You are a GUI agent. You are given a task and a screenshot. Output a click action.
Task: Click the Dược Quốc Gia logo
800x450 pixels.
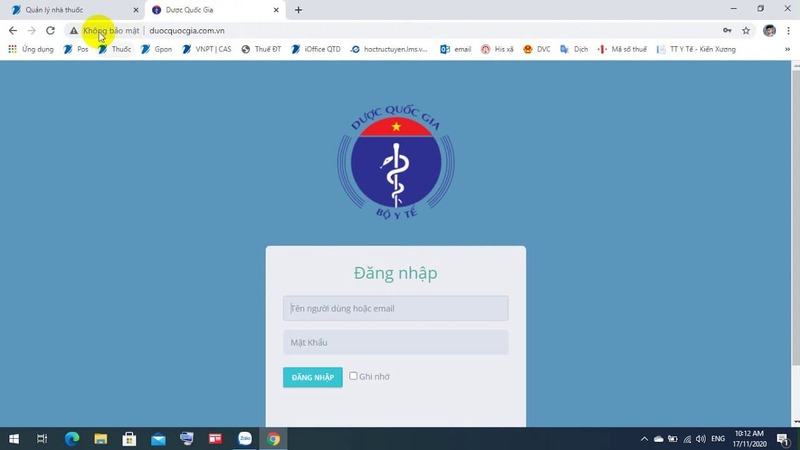(396, 163)
